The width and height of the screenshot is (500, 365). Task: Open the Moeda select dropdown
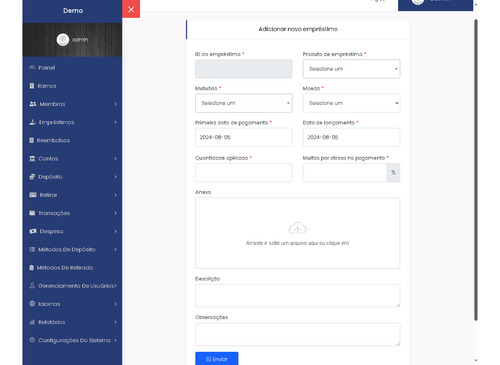click(x=351, y=103)
